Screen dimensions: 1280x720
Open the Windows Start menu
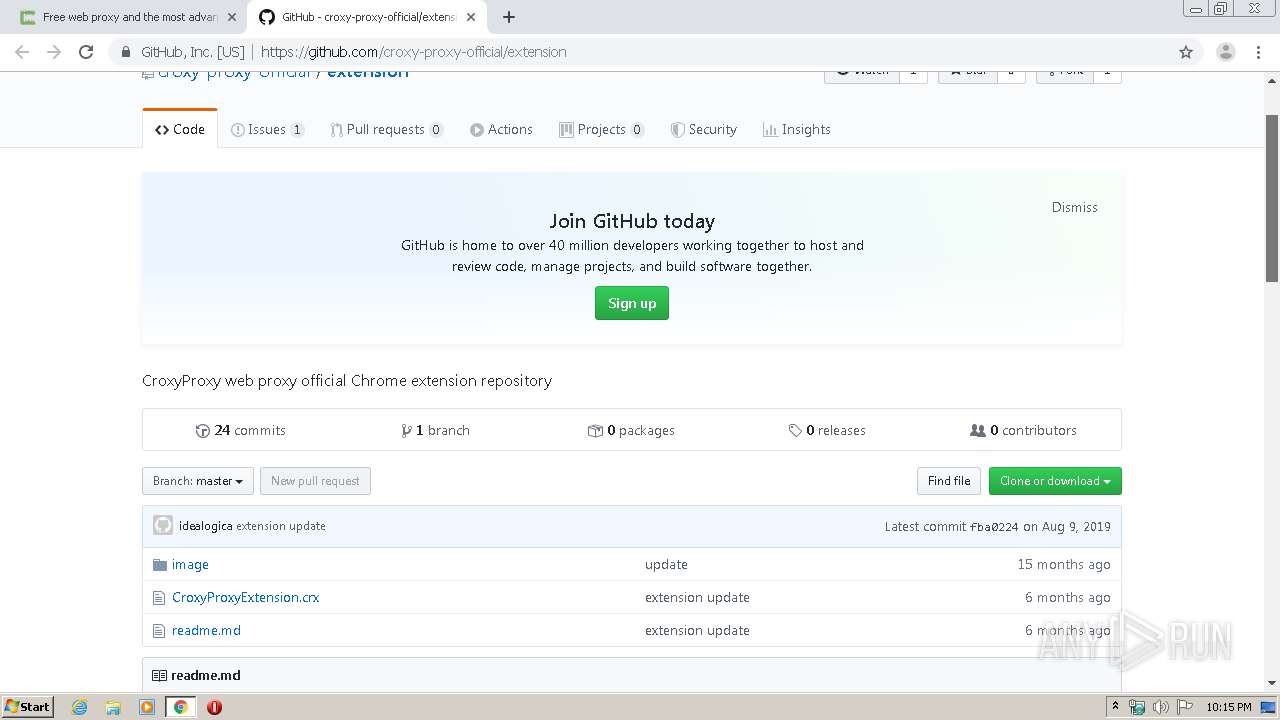(28, 706)
